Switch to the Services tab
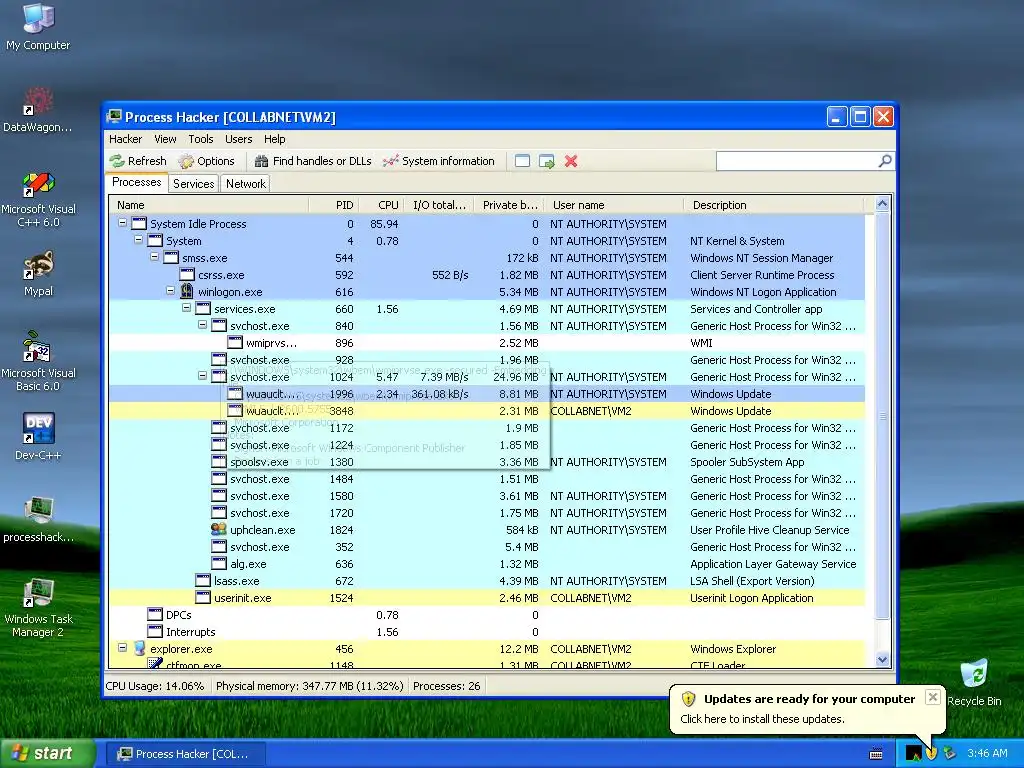 (x=193, y=184)
